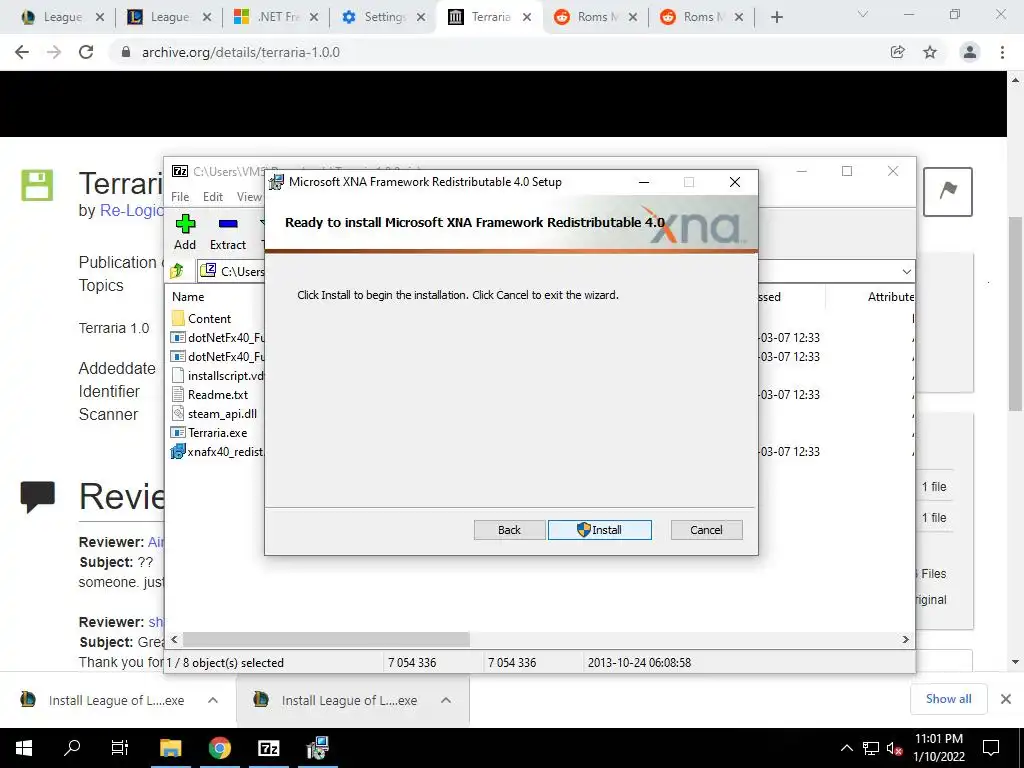Click the Name column header in 7-Zip
1024x768 pixels.
(188, 296)
